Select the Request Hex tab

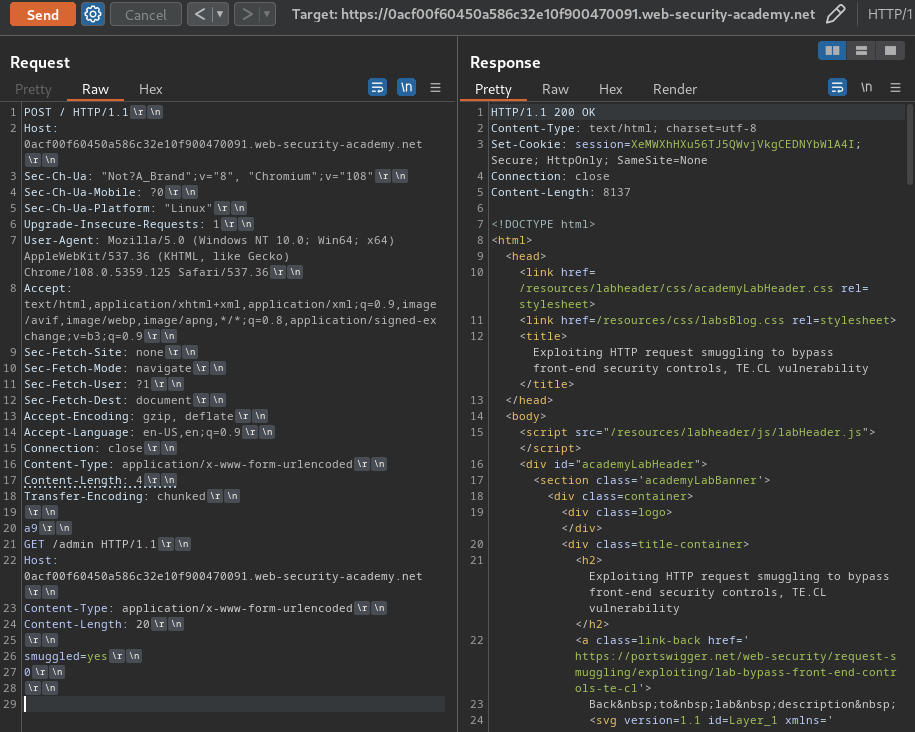pos(151,89)
